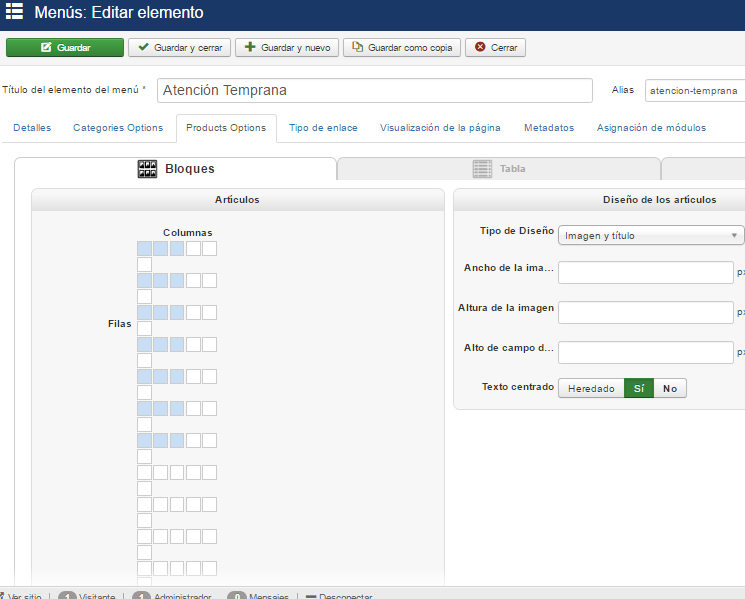
Task: Switch to the Metadatos tab
Action: 549,128
